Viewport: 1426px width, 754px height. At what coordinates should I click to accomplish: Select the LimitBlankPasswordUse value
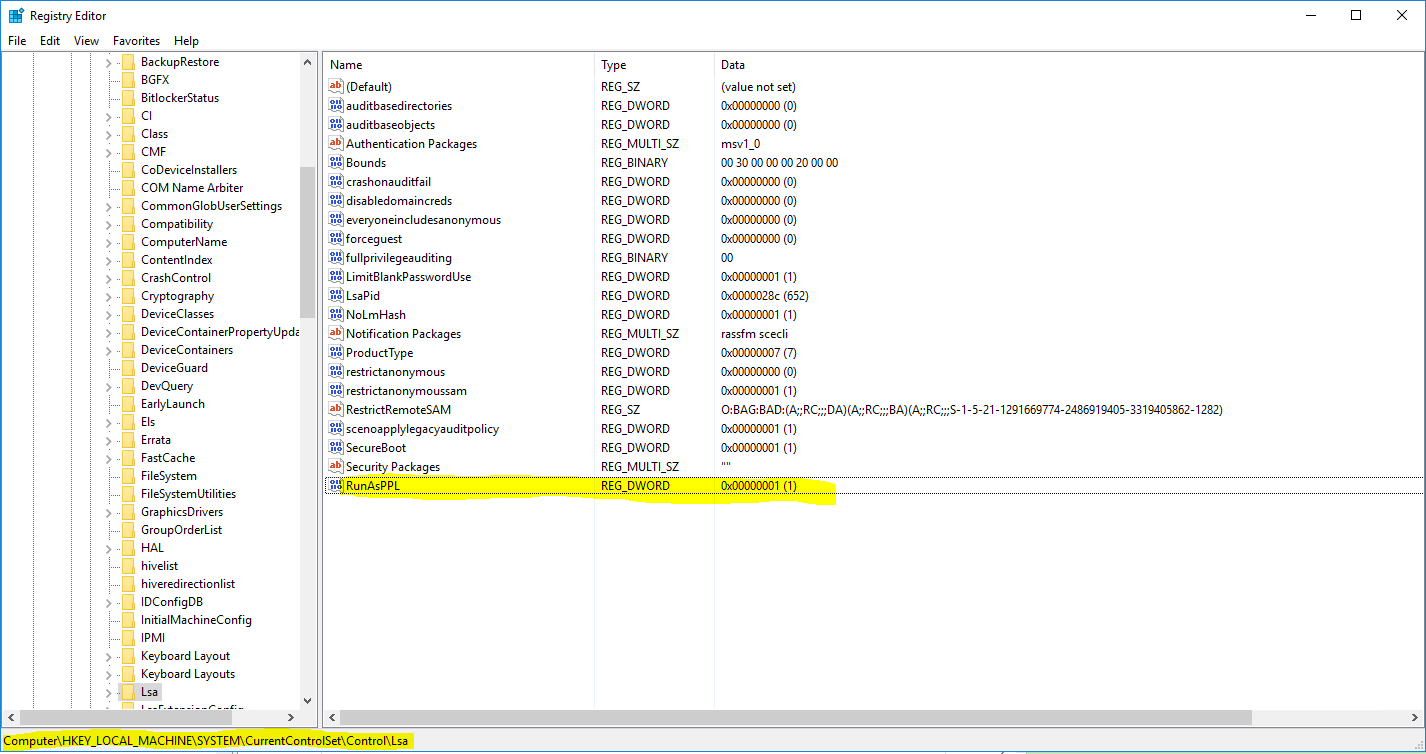click(408, 277)
